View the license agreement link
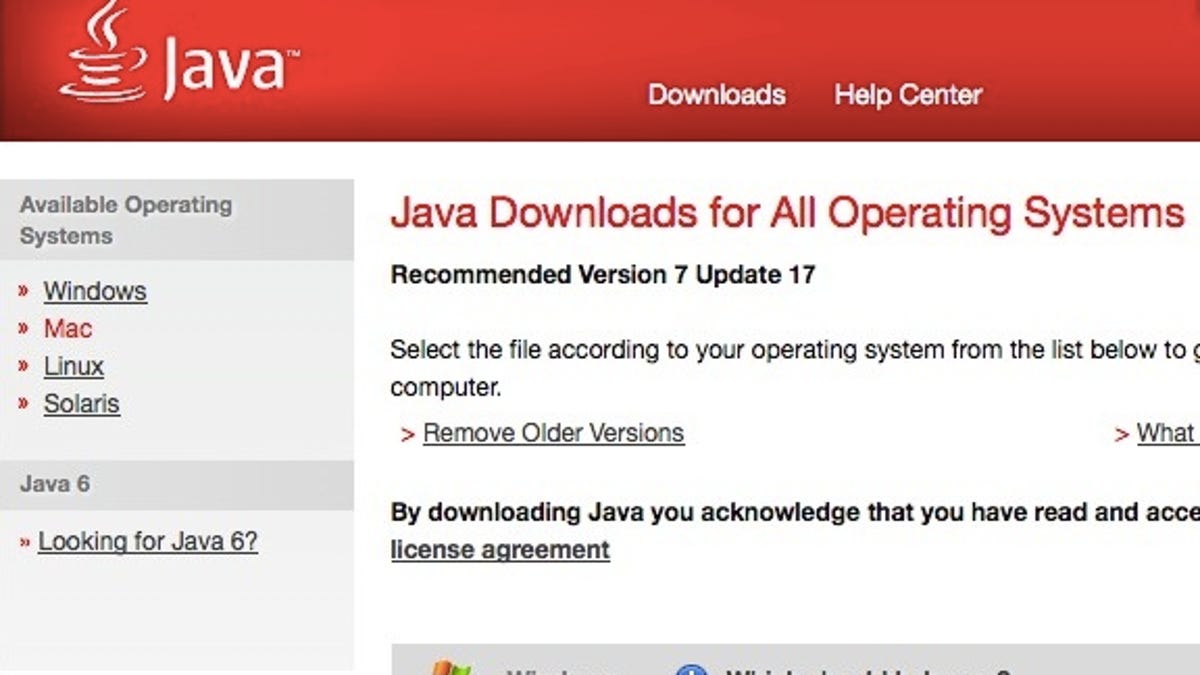Screen dimensions: 1200x675 tap(500, 550)
